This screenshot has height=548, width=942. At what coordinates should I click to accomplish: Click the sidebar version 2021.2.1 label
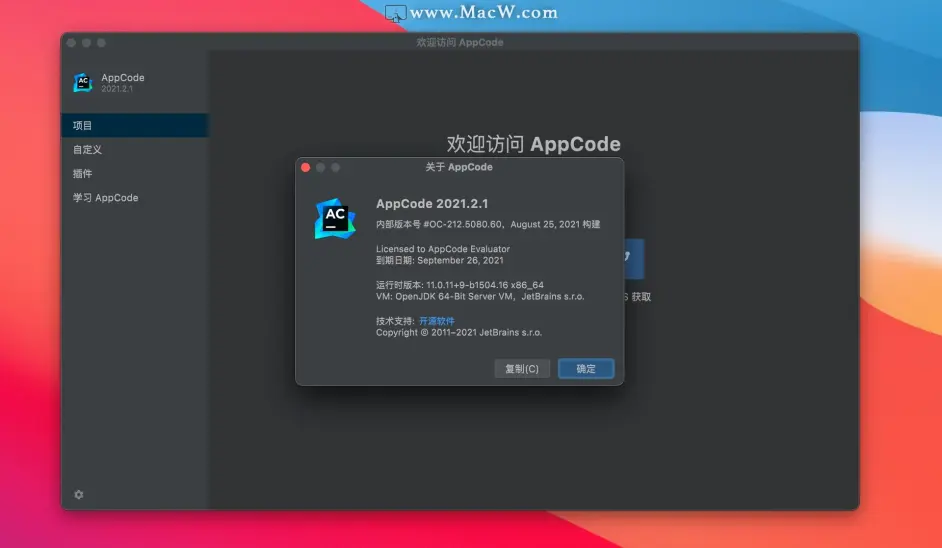117,89
